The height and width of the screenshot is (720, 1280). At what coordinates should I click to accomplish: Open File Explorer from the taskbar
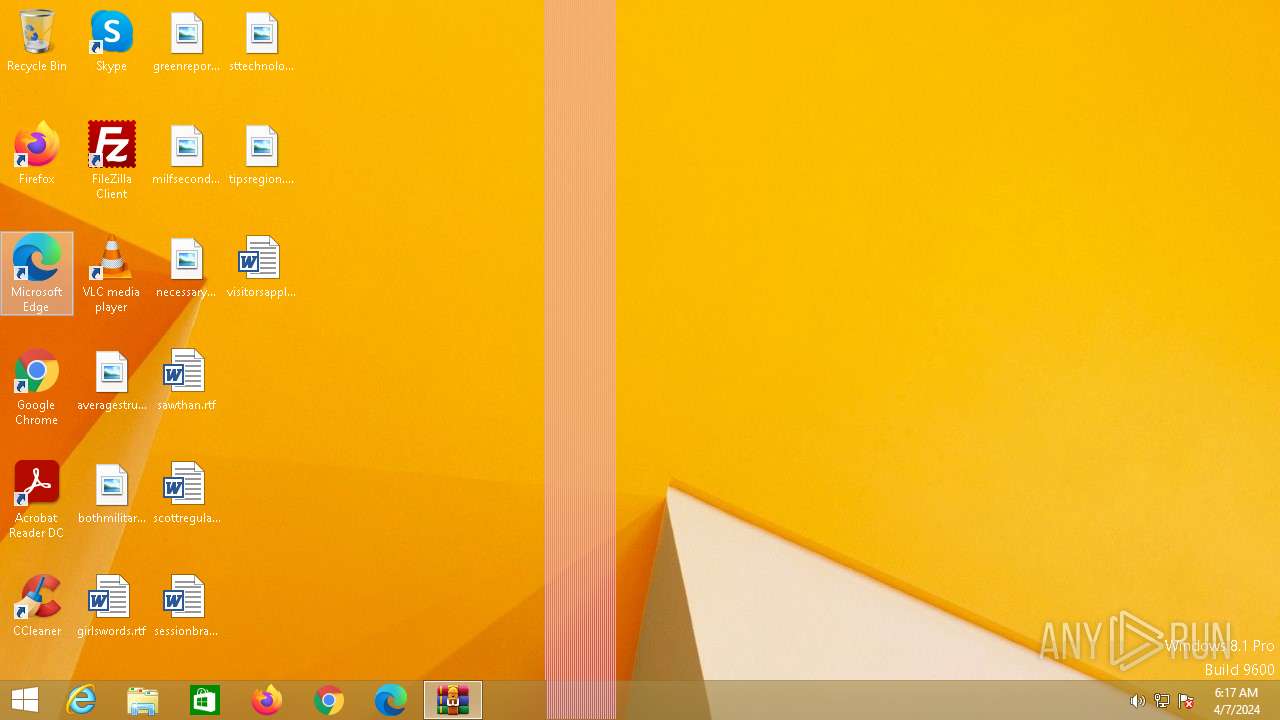pos(143,700)
